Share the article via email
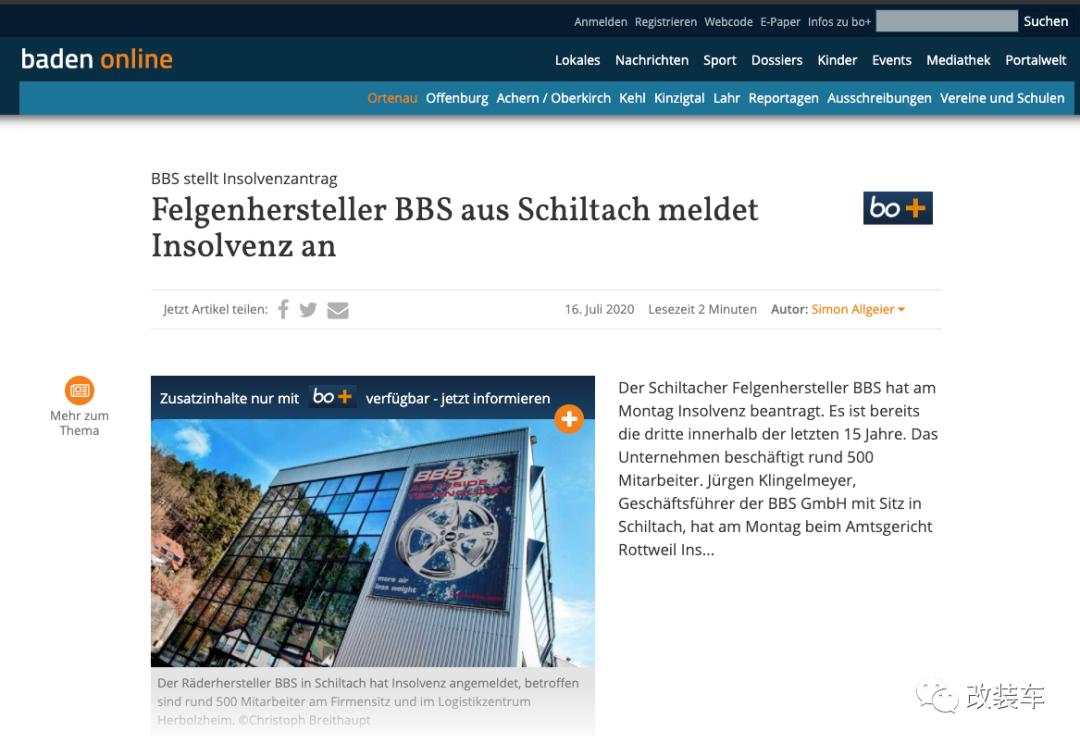This screenshot has width=1080, height=744. [338, 310]
